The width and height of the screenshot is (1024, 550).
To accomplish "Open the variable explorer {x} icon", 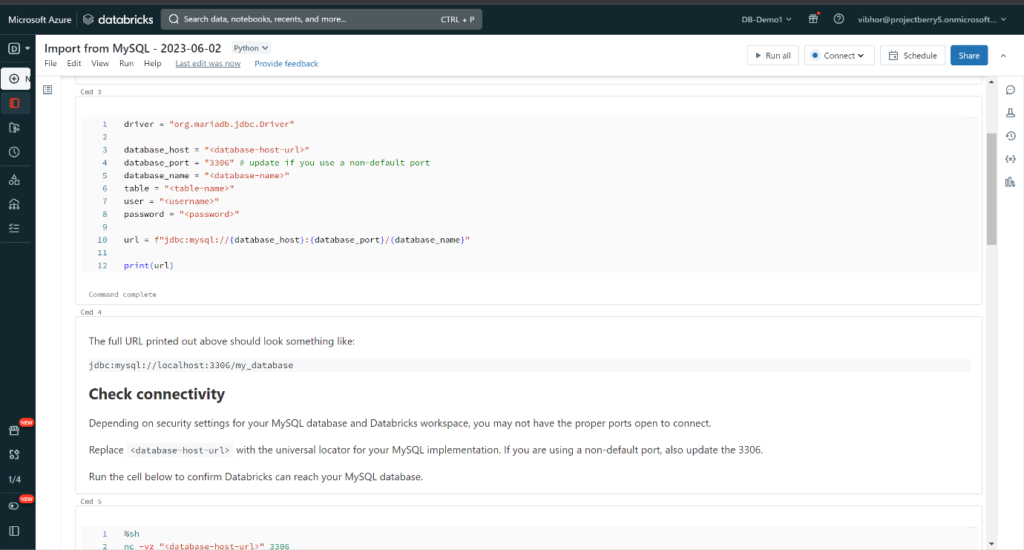I will coord(1010,159).
